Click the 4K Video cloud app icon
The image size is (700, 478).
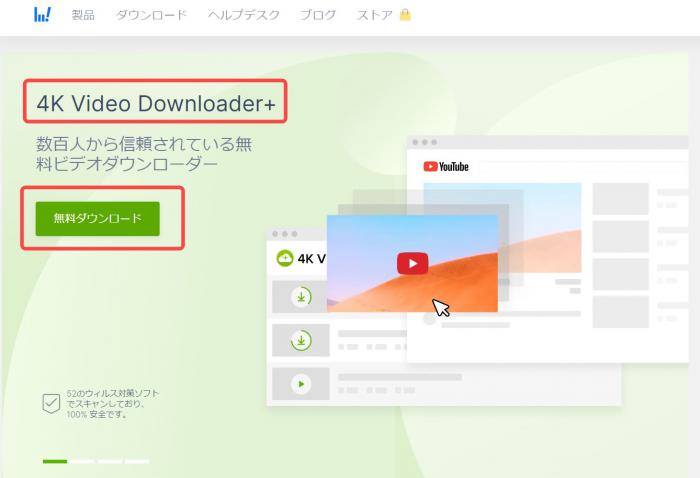[285, 258]
